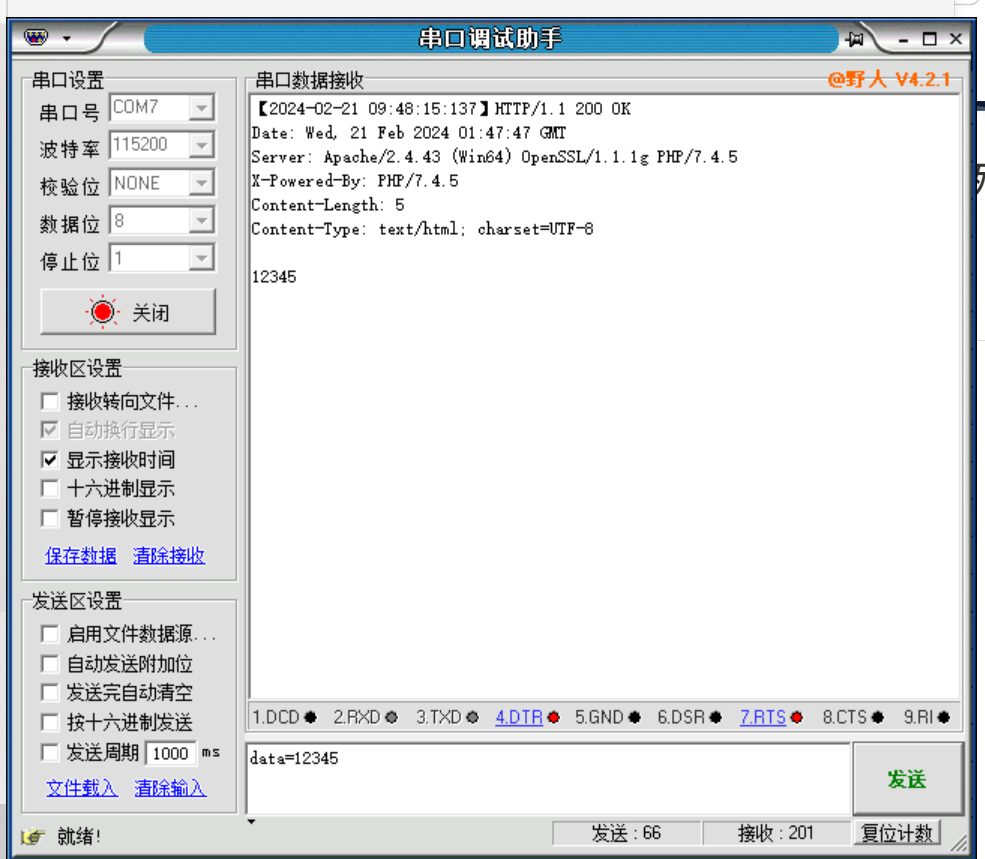The width and height of the screenshot is (985, 859).
Task: Click the Date: Wed, 21 Feb 2024 line
Action: (408, 133)
